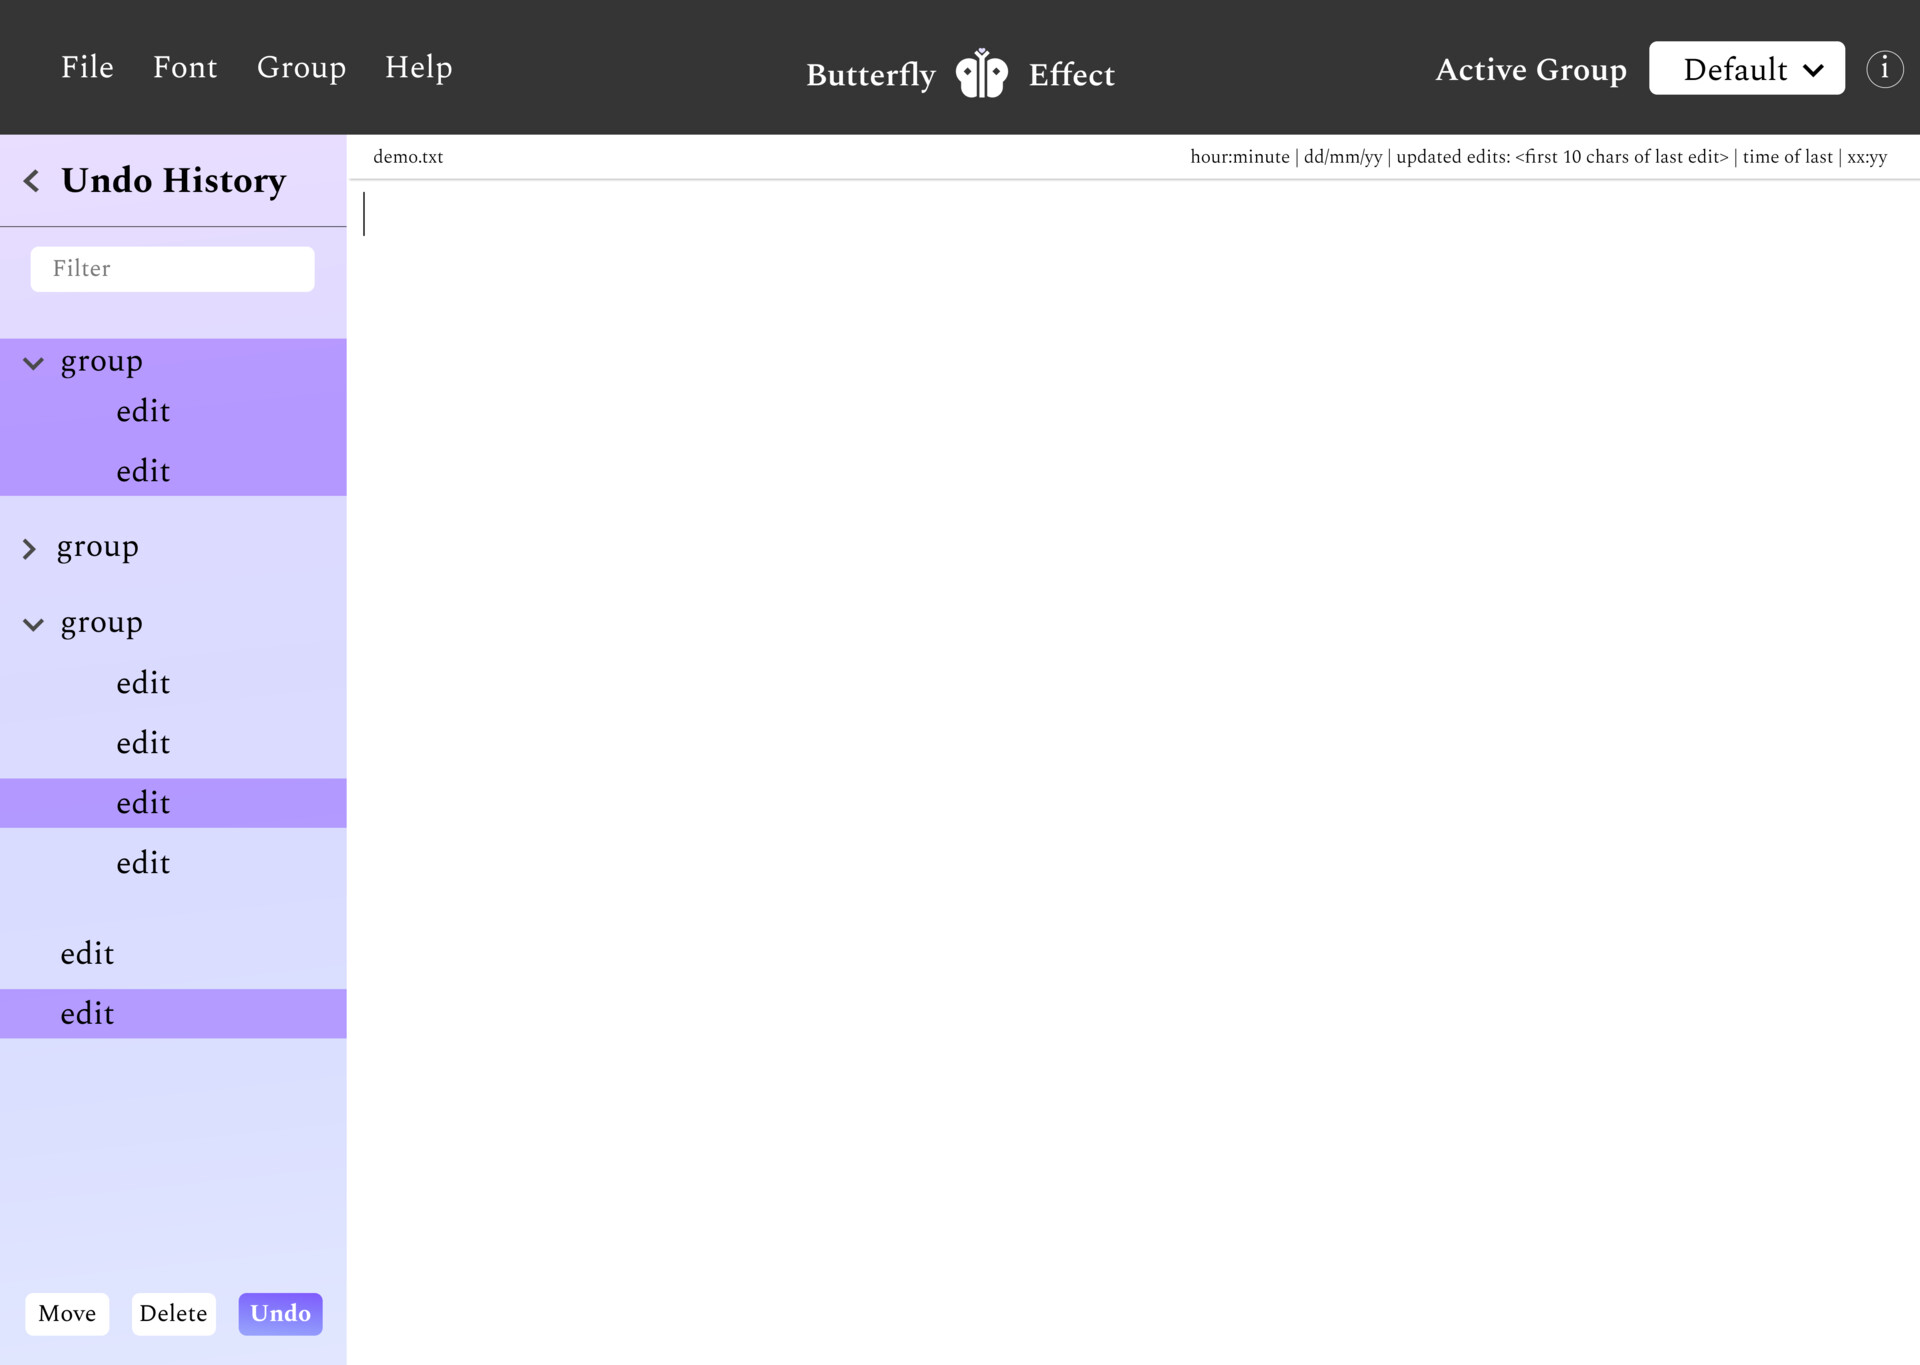
Task: Open the Default active group dropdown
Action: (x=1746, y=69)
